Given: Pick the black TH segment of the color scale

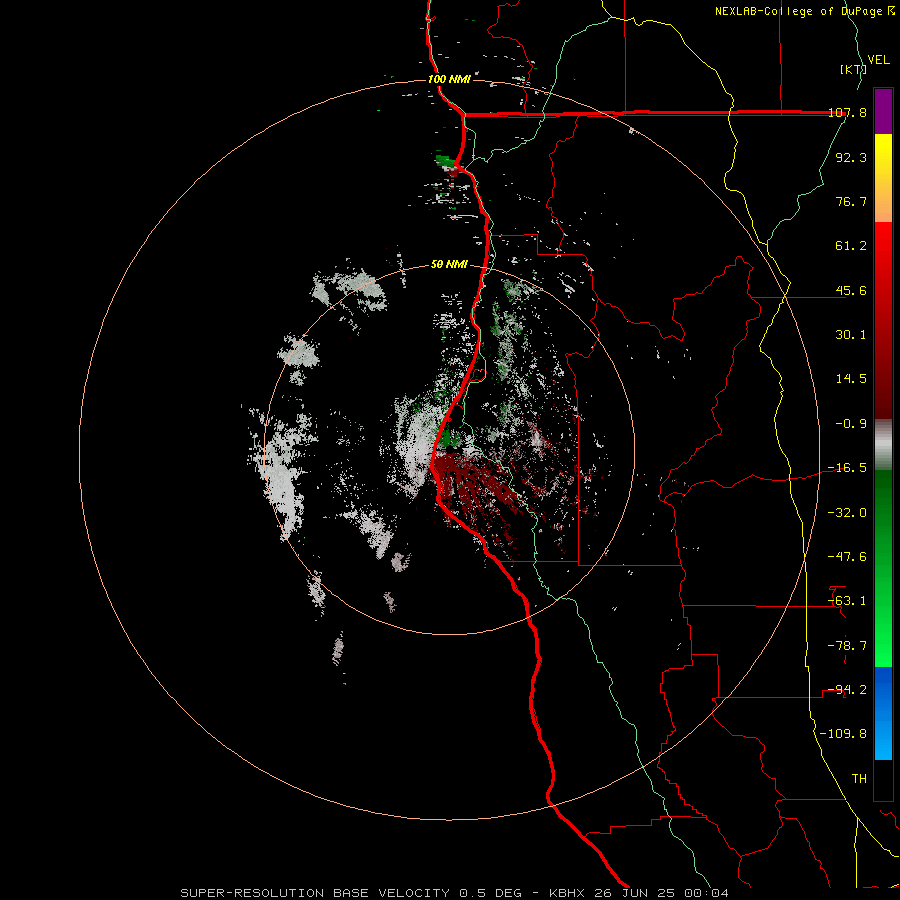Looking at the screenshot, I should pyautogui.click(x=883, y=780).
